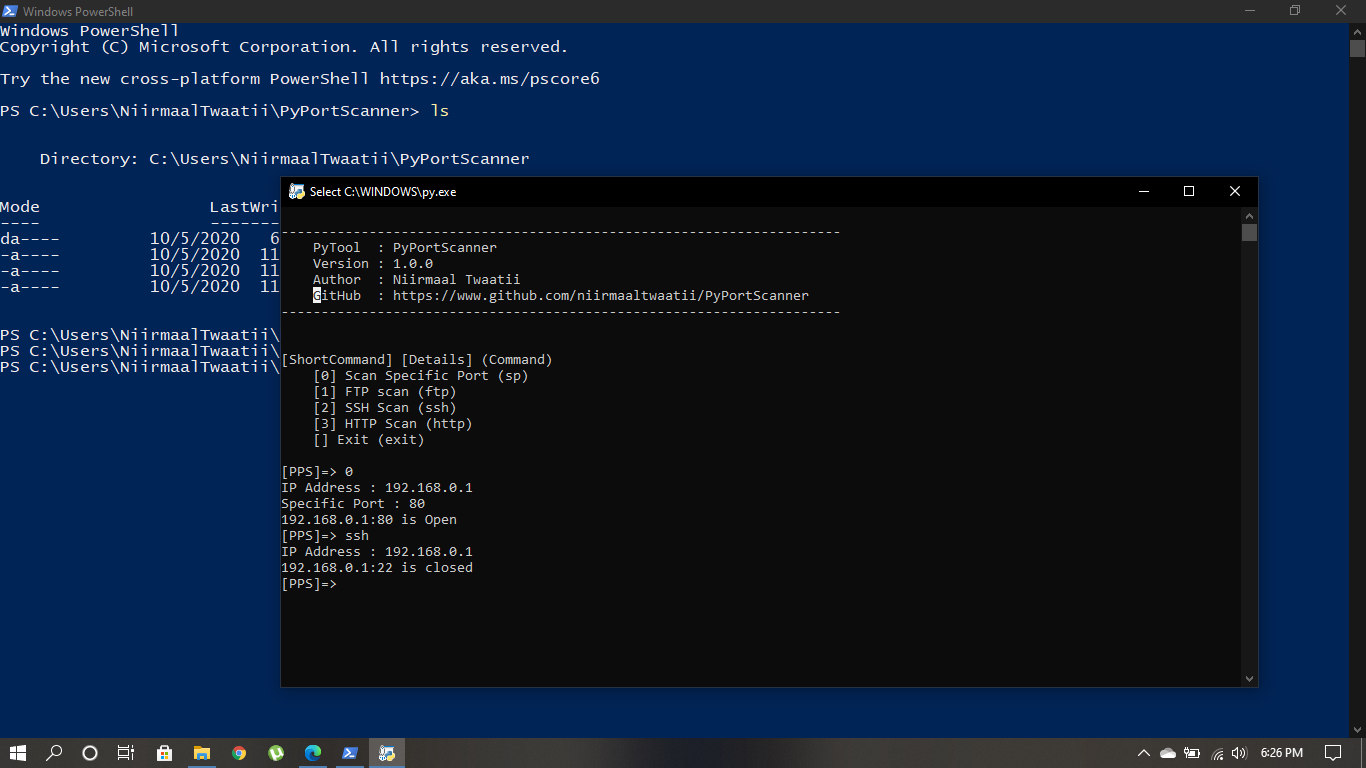Viewport: 1366px width, 768px height.
Task: Switch to Python py.exe taskbar icon
Action: pyautogui.click(x=387, y=753)
